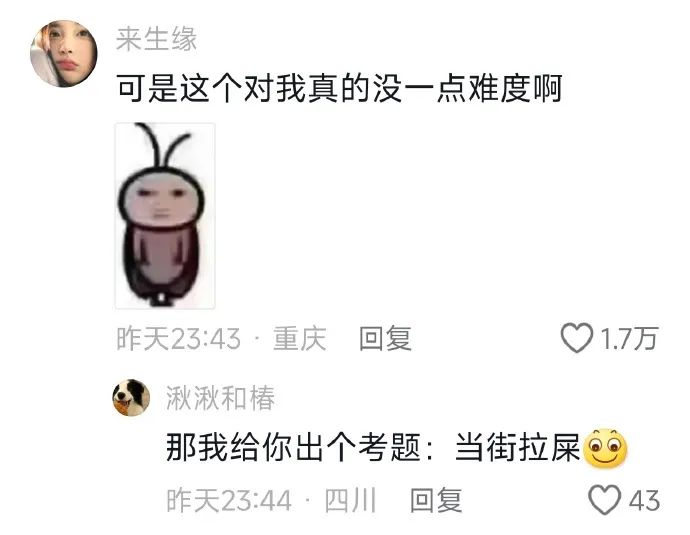Select reply text 那我给你出个考题
This screenshot has height=535, width=690.
pos(293,447)
